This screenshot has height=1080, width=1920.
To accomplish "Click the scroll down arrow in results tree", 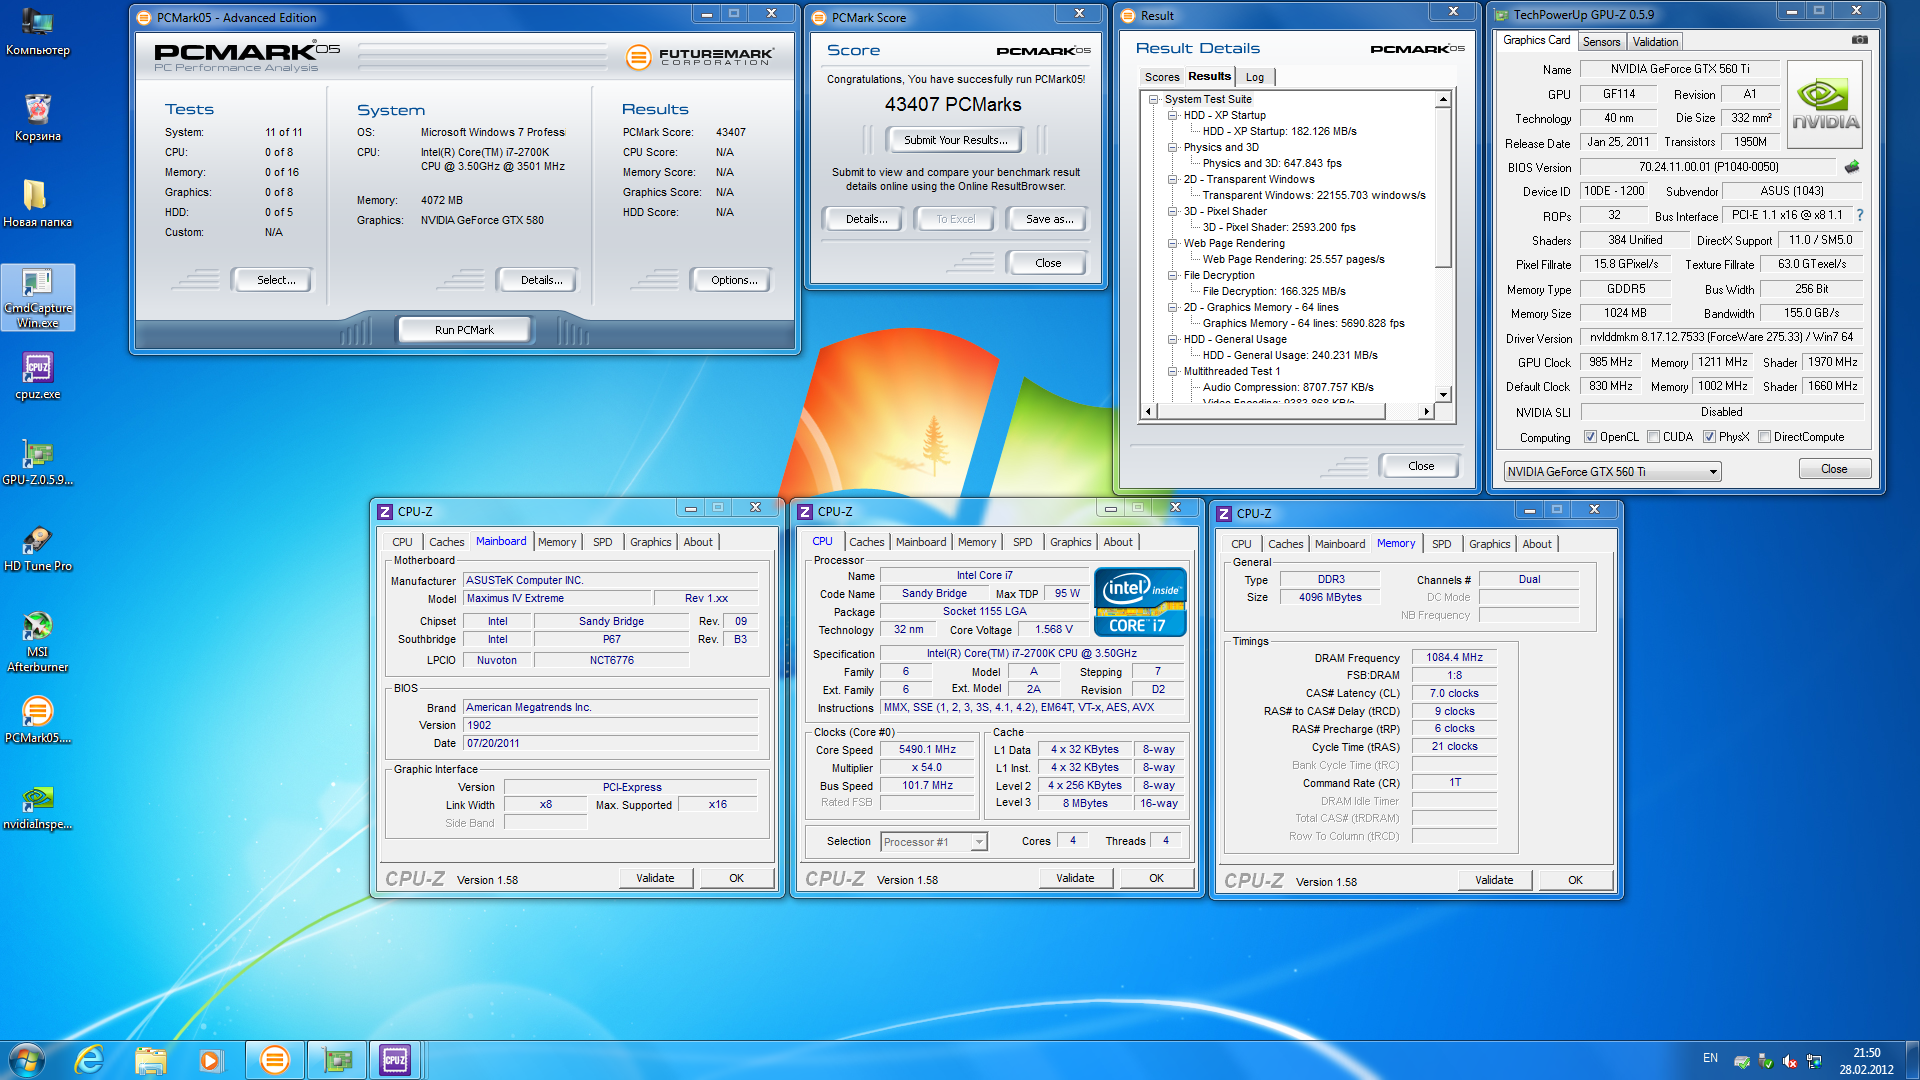I will [1443, 394].
